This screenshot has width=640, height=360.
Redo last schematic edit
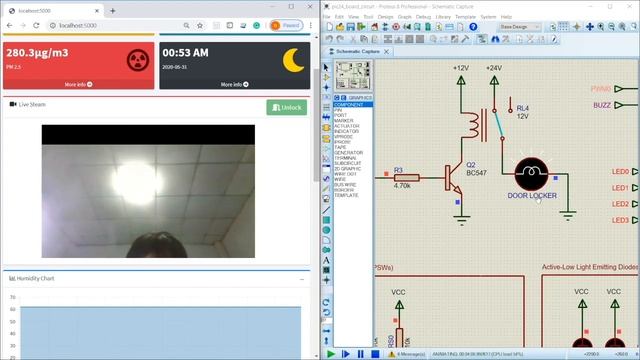click(x=340, y=39)
